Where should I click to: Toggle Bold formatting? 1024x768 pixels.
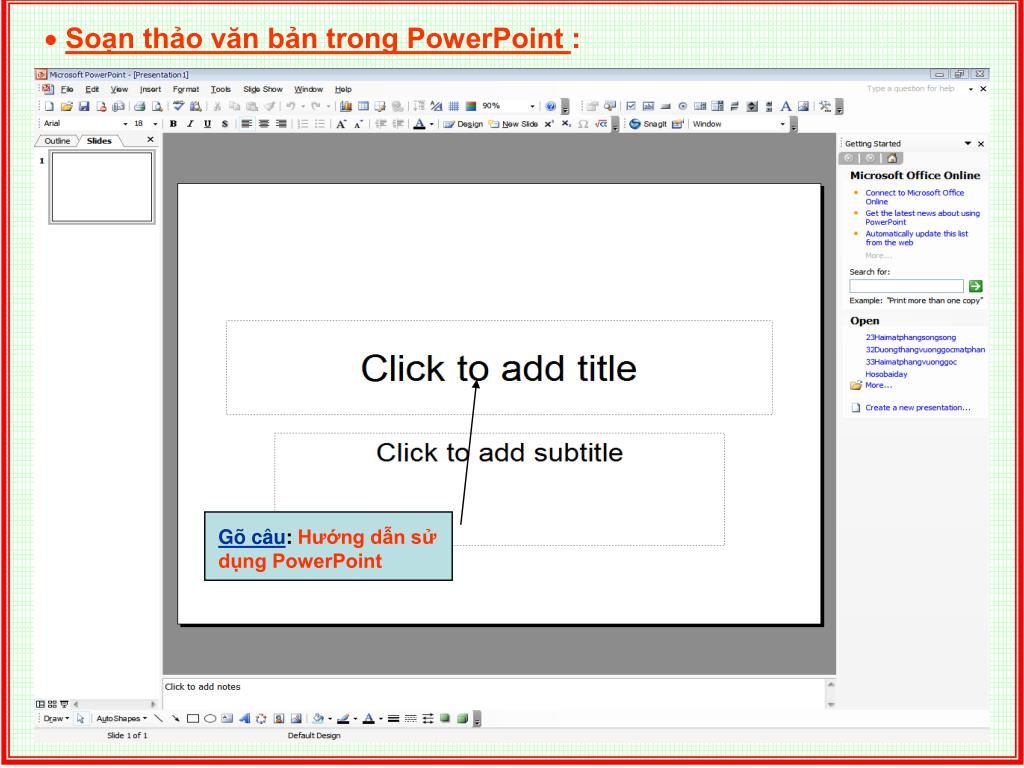[x=173, y=124]
